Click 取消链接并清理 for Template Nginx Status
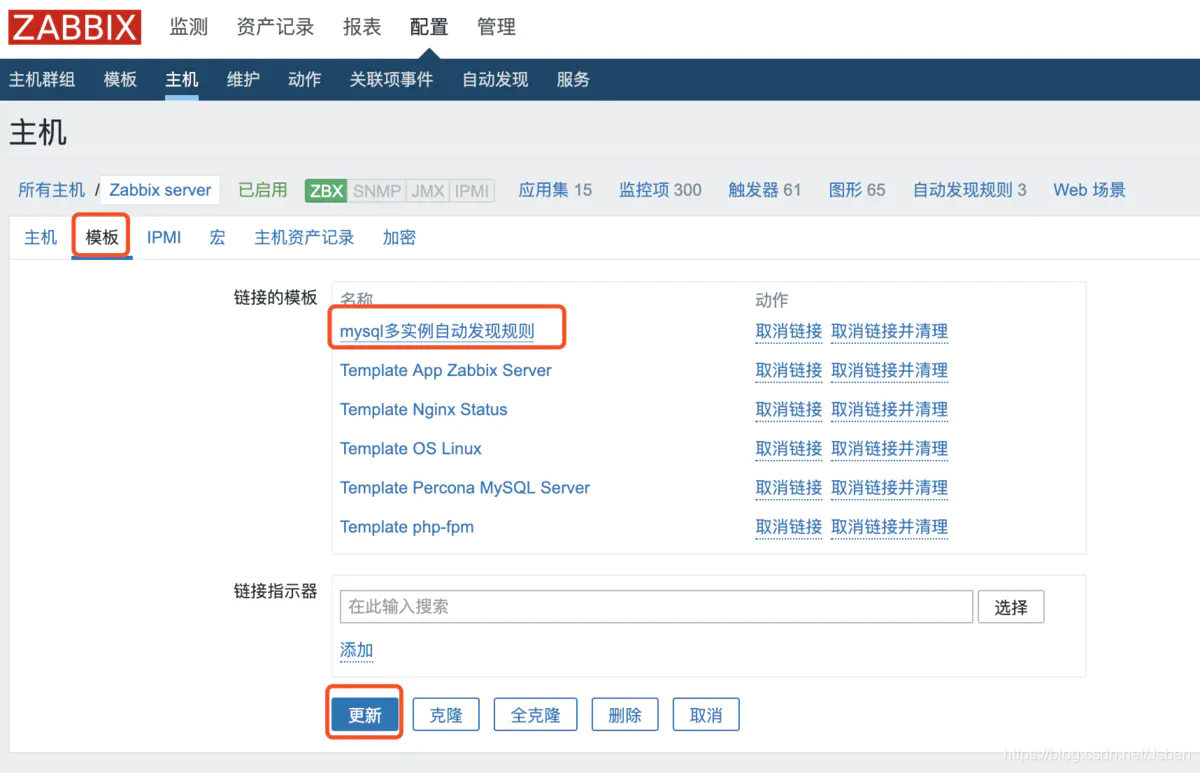The width and height of the screenshot is (1200, 773). pyautogui.click(x=890, y=410)
